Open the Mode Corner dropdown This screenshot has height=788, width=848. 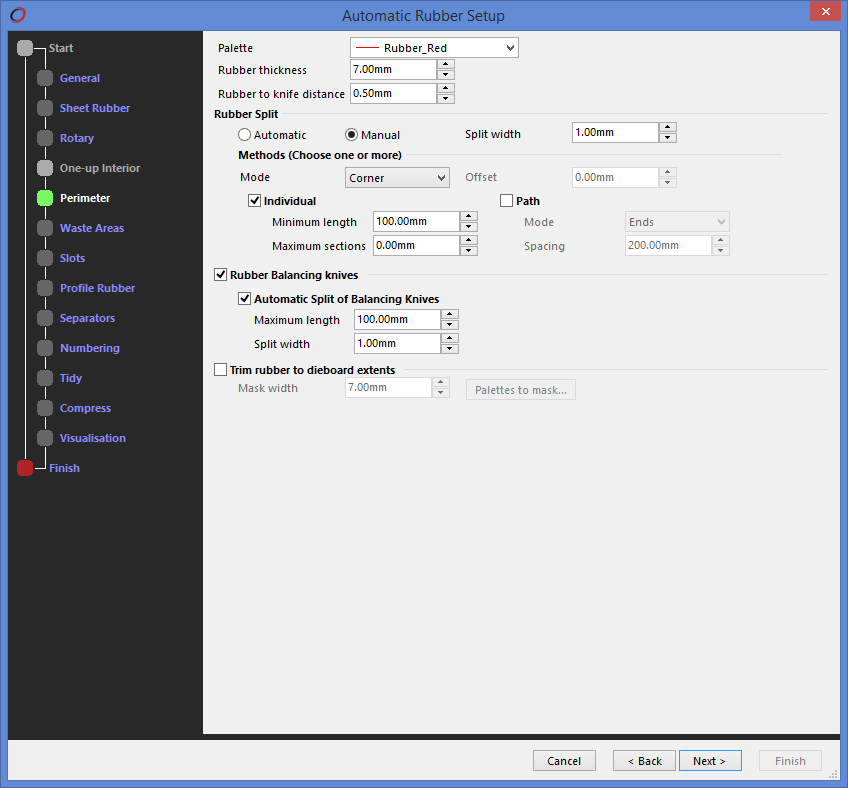[x=398, y=177]
